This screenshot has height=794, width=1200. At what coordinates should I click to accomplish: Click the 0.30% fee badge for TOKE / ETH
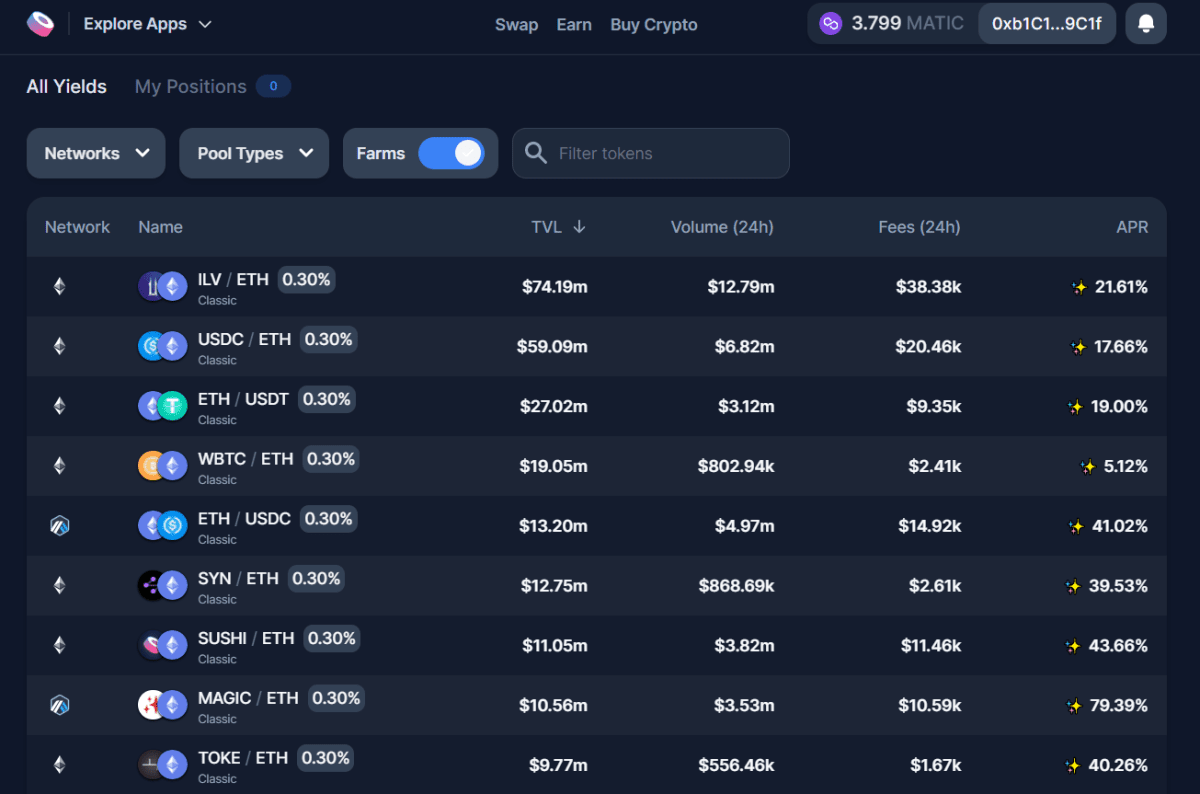click(325, 758)
